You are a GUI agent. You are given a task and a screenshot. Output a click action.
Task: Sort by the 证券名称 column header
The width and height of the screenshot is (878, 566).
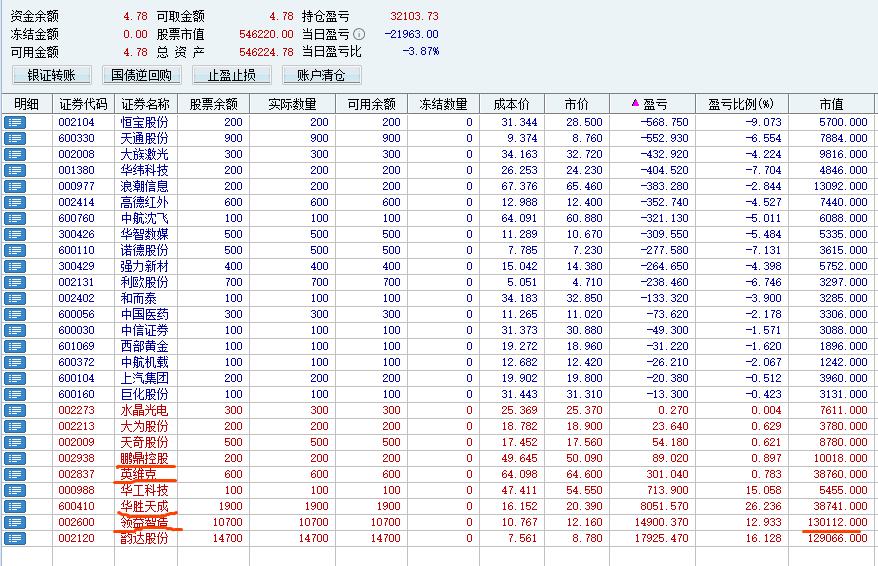[146, 104]
